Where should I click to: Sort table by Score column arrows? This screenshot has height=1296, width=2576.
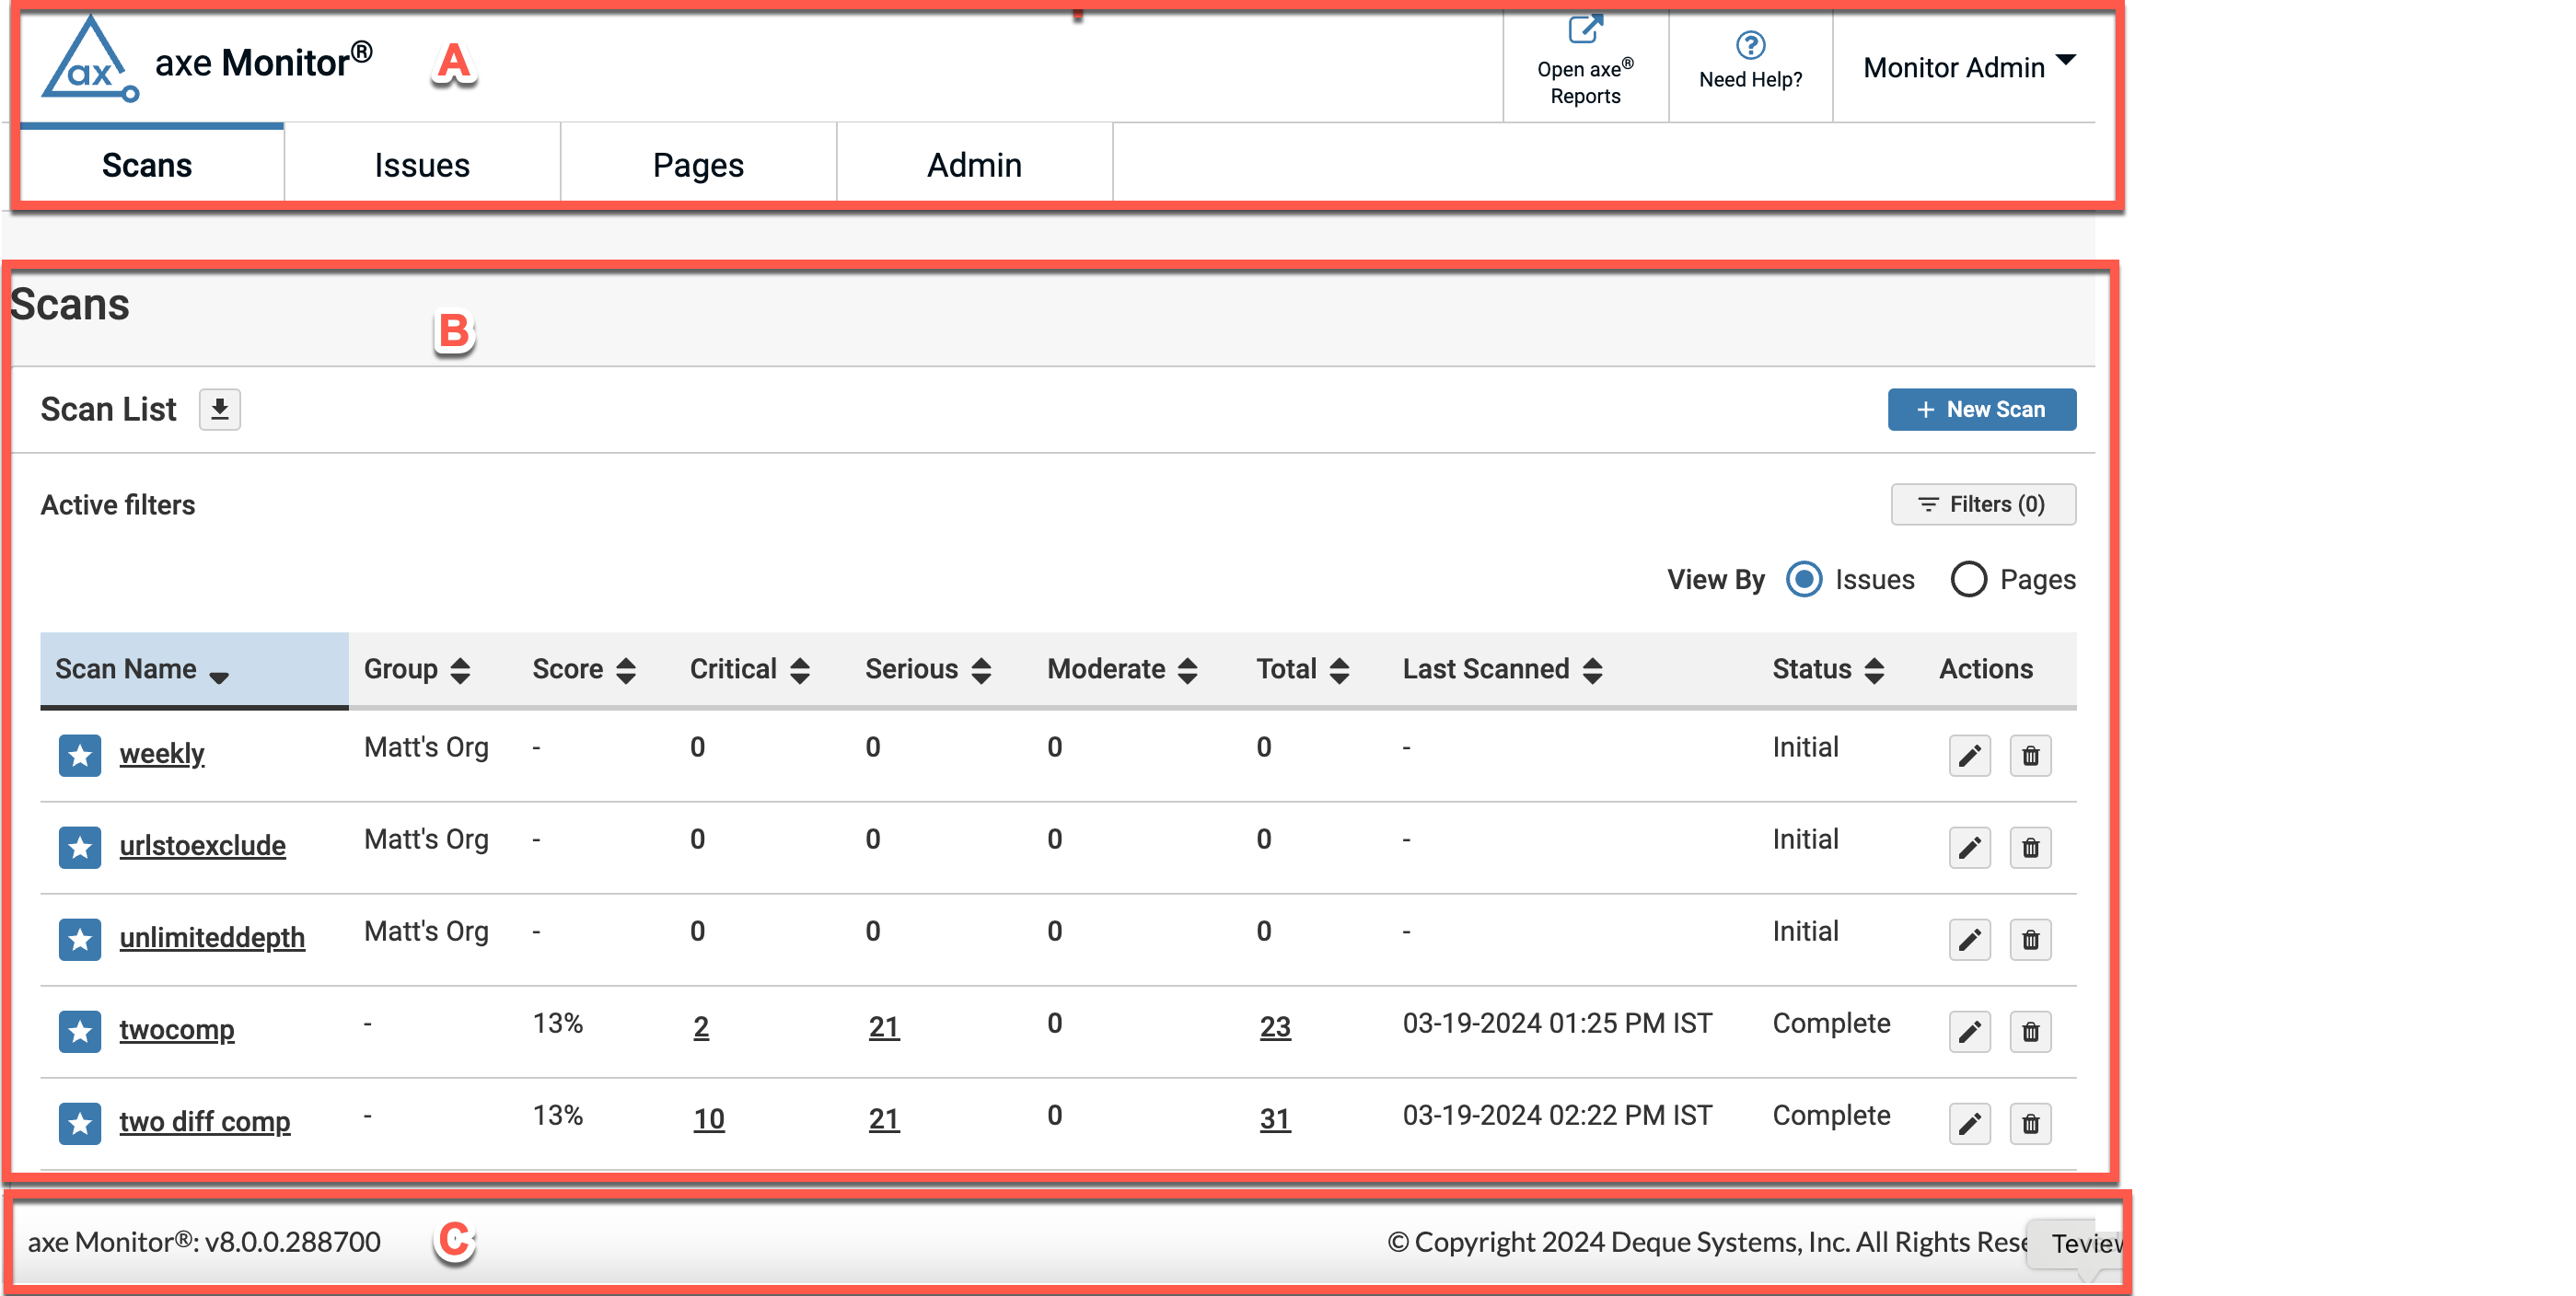point(626,670)
